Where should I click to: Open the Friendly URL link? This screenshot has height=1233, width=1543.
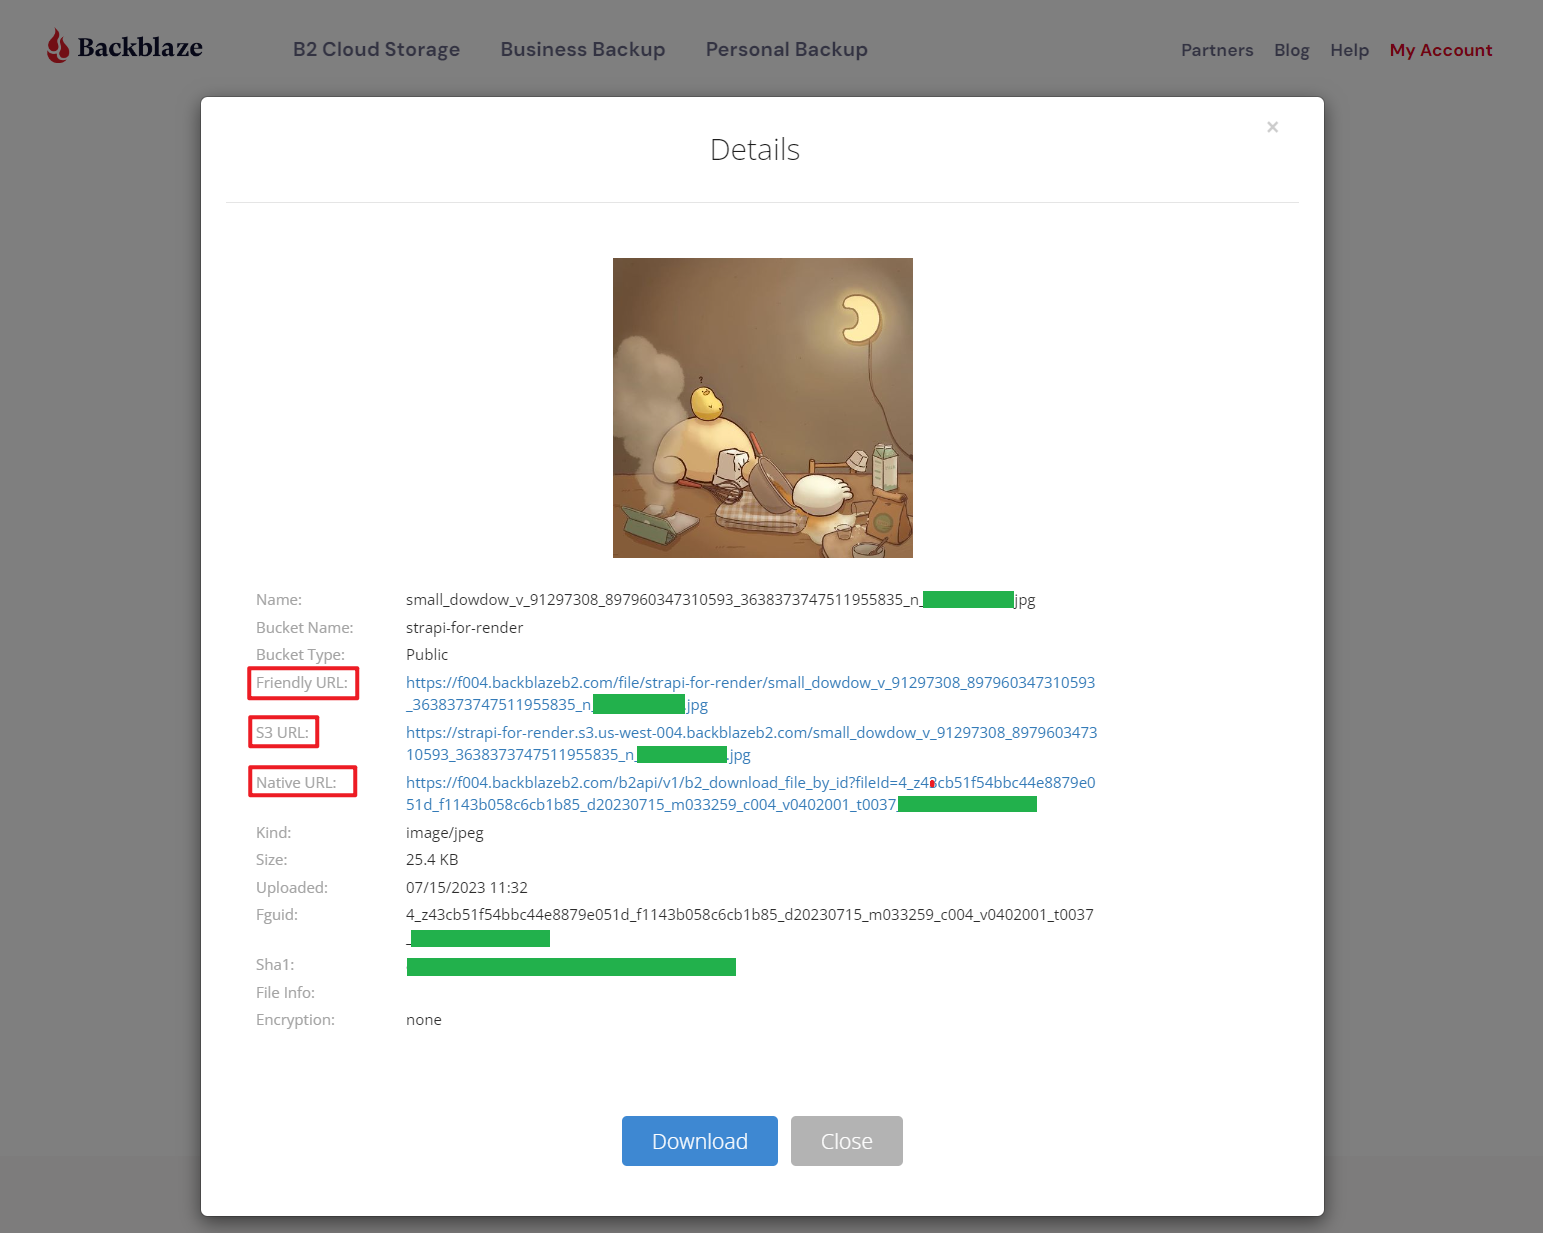point(750,693)
